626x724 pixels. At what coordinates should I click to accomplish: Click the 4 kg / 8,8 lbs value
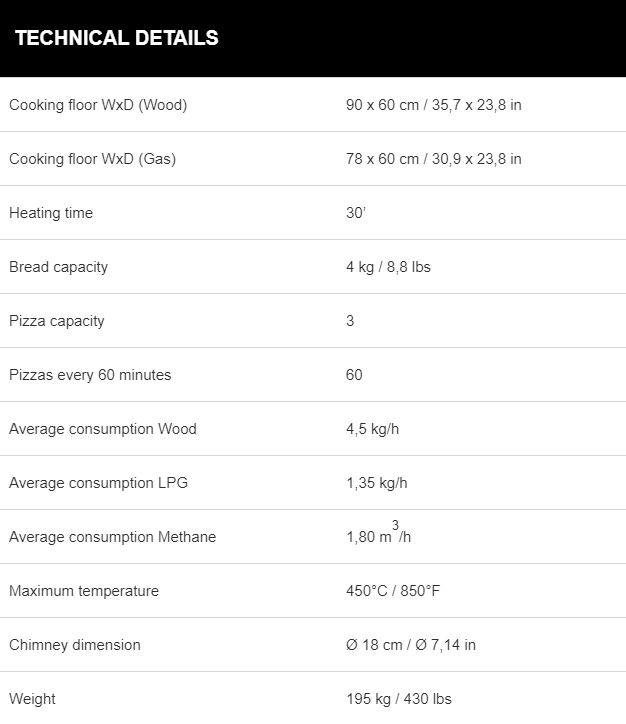pos(388,267)
